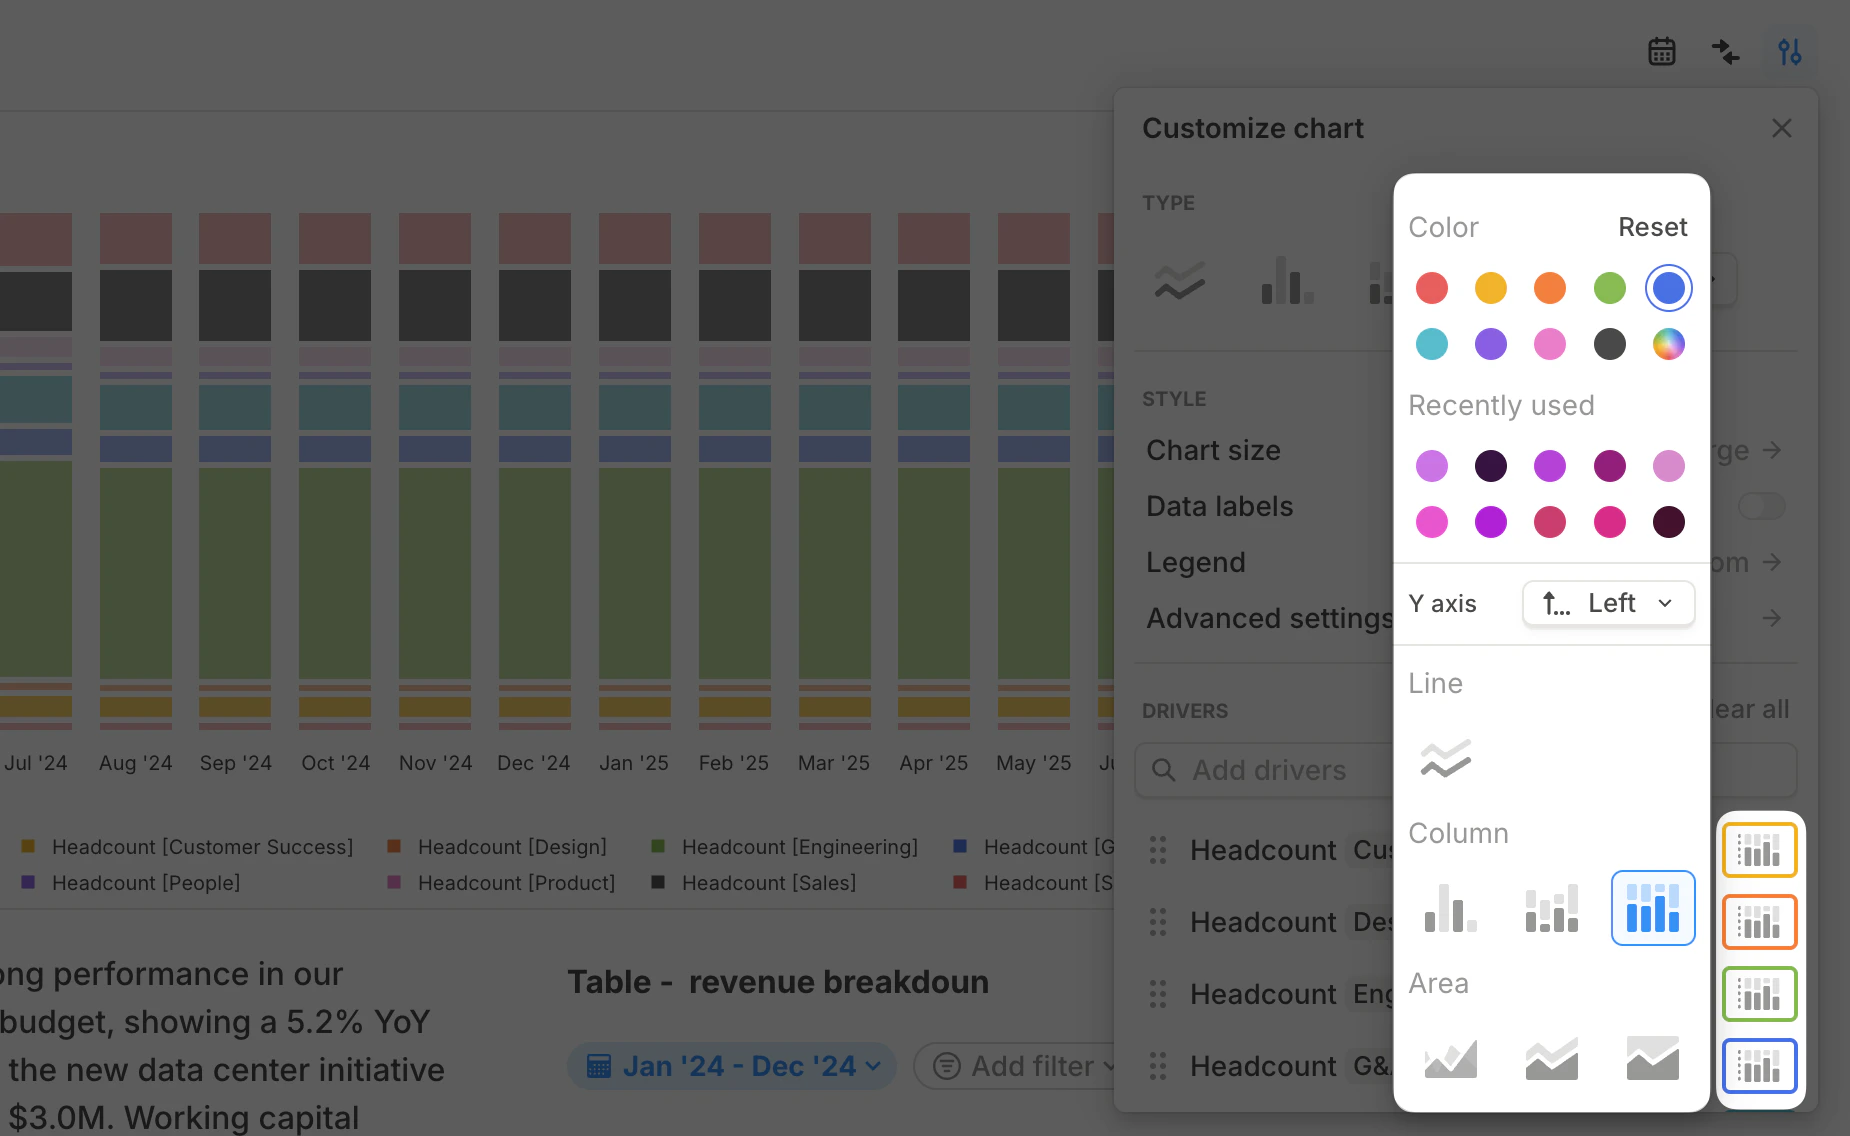
Task: Choose the Line series style icon
Action: point(1446,758)
